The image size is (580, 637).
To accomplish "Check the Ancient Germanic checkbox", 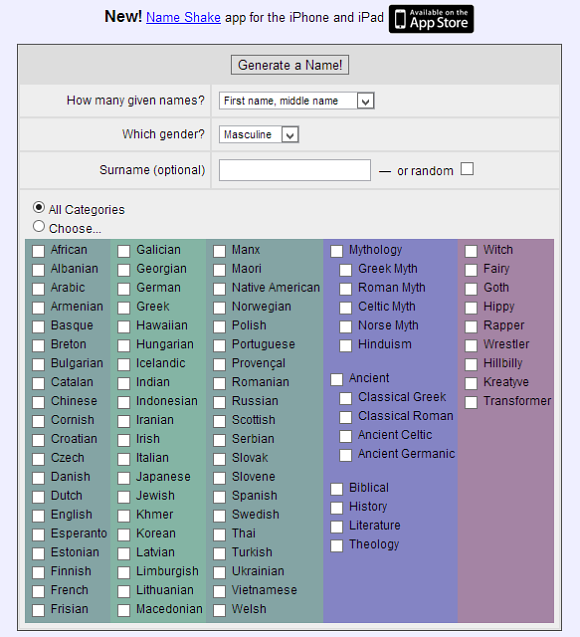I will click(x=346, y=455).
